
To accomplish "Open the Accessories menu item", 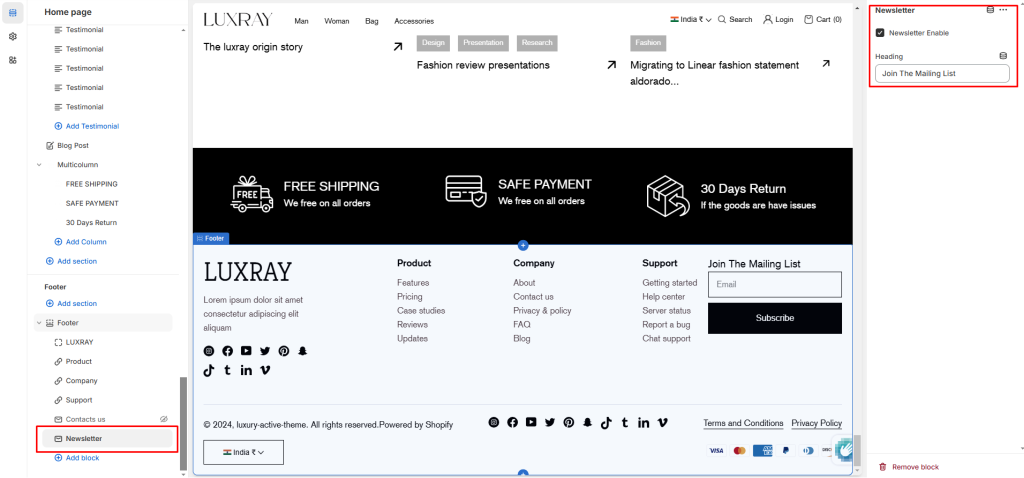I will point(414,21).
